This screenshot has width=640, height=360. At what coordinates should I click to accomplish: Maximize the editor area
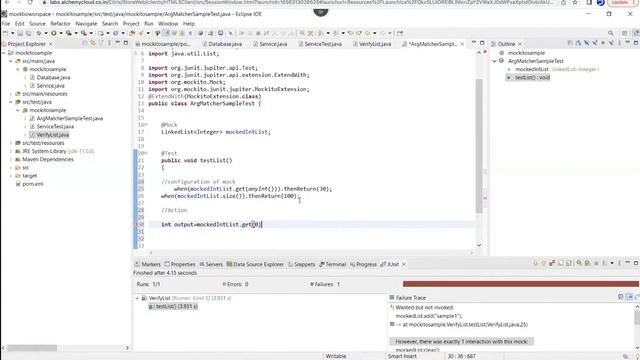[x=482, y=43]
